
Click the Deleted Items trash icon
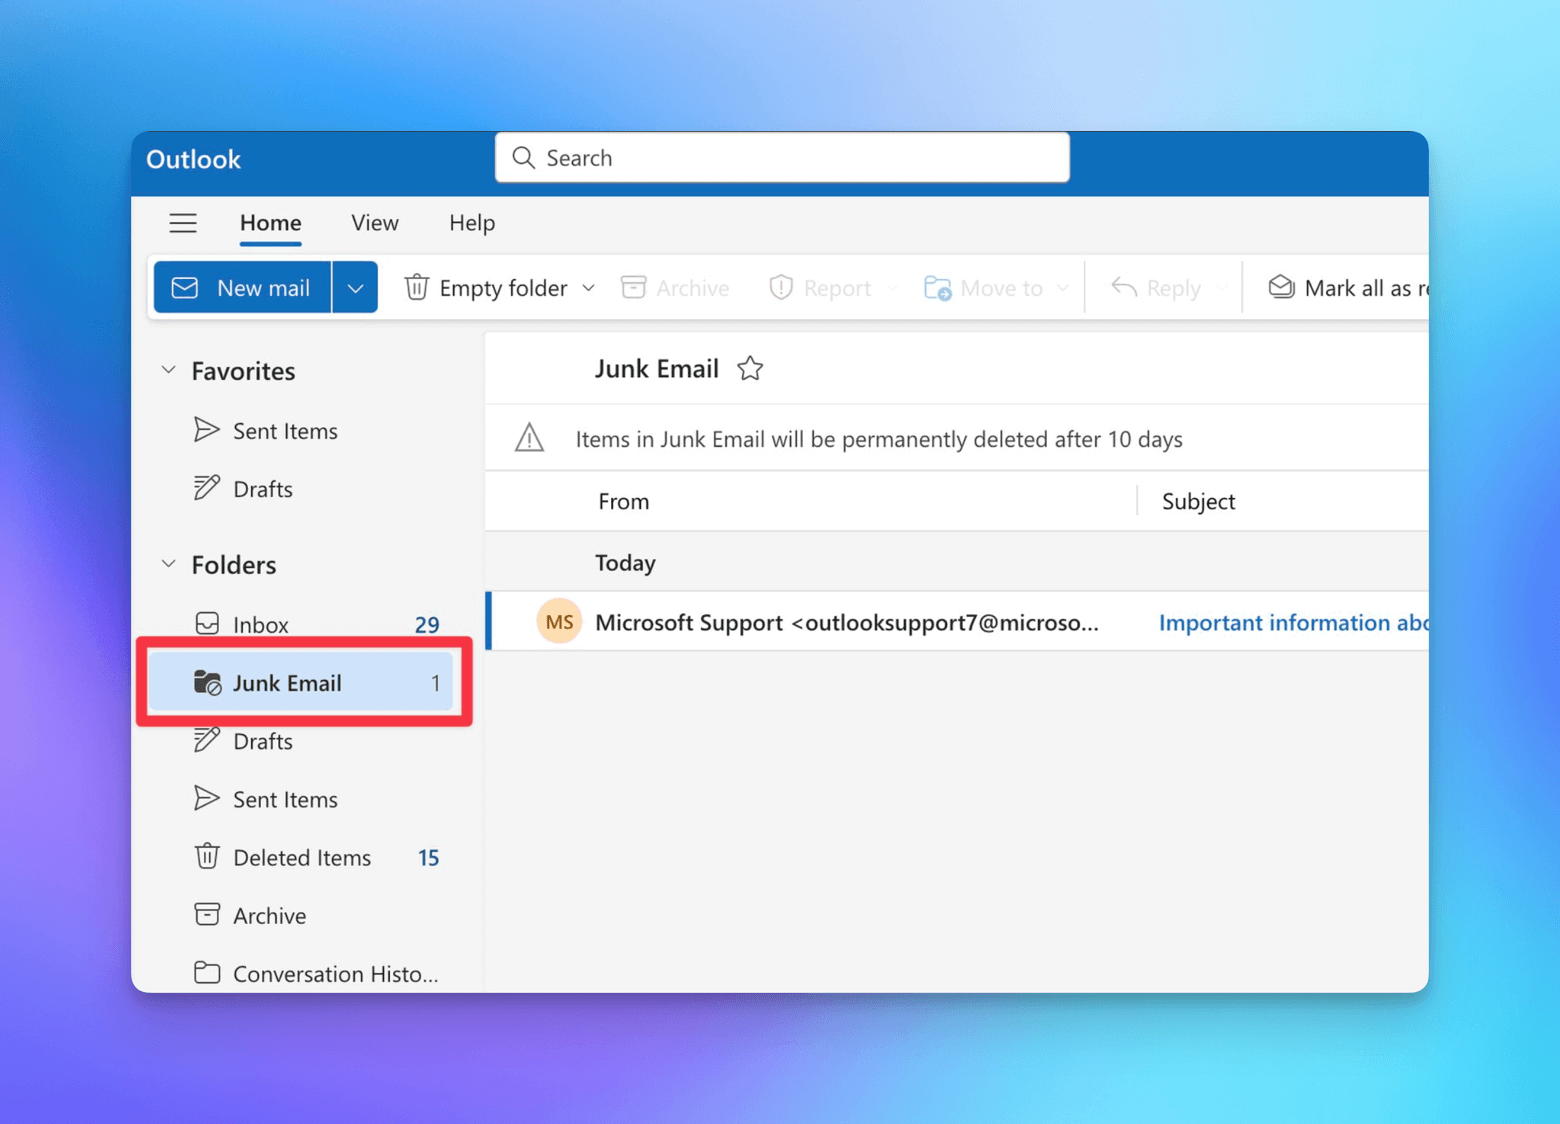pos(207,857)
